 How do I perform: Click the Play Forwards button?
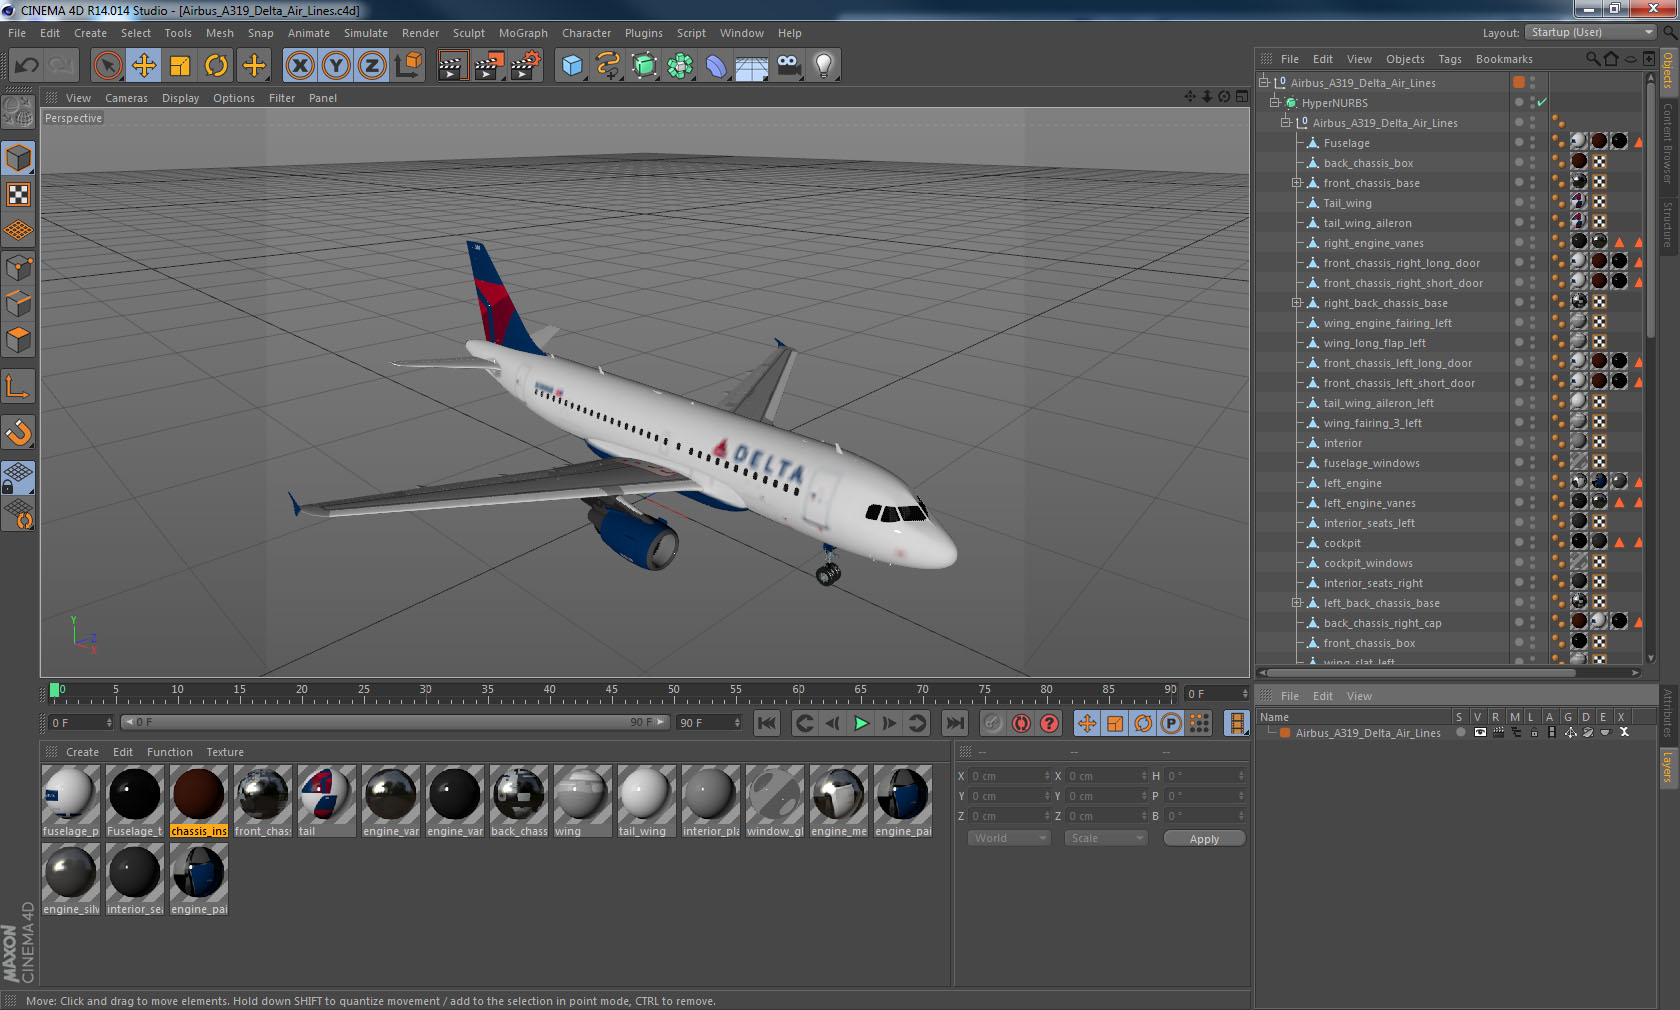pos(861,723)
